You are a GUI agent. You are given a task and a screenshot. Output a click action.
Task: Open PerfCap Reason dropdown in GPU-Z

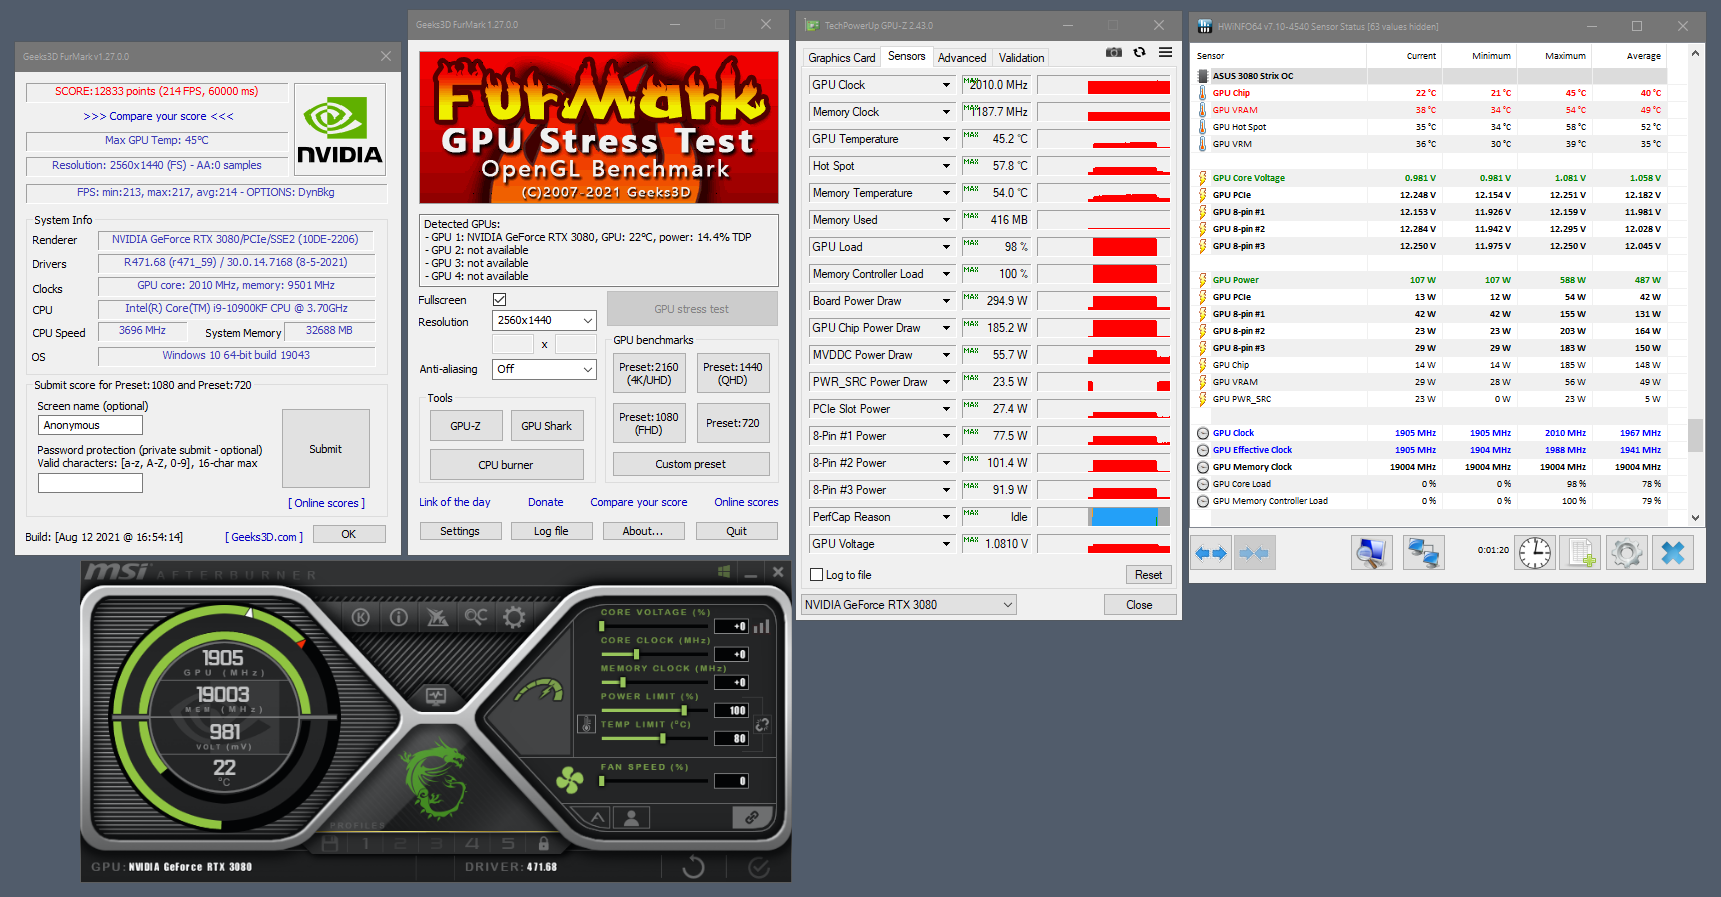click(881, 517)
